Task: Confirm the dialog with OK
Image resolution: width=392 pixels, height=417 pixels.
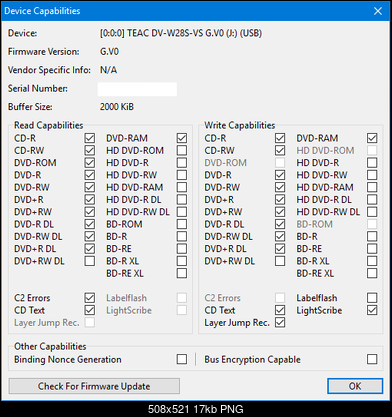Action: [355, 386]
